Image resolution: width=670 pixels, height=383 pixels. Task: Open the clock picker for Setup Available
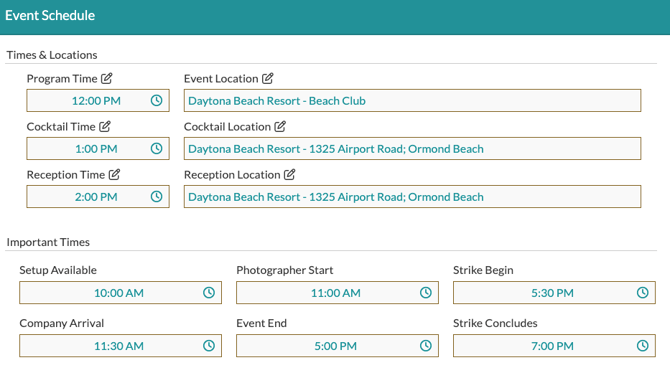(209, 292)
